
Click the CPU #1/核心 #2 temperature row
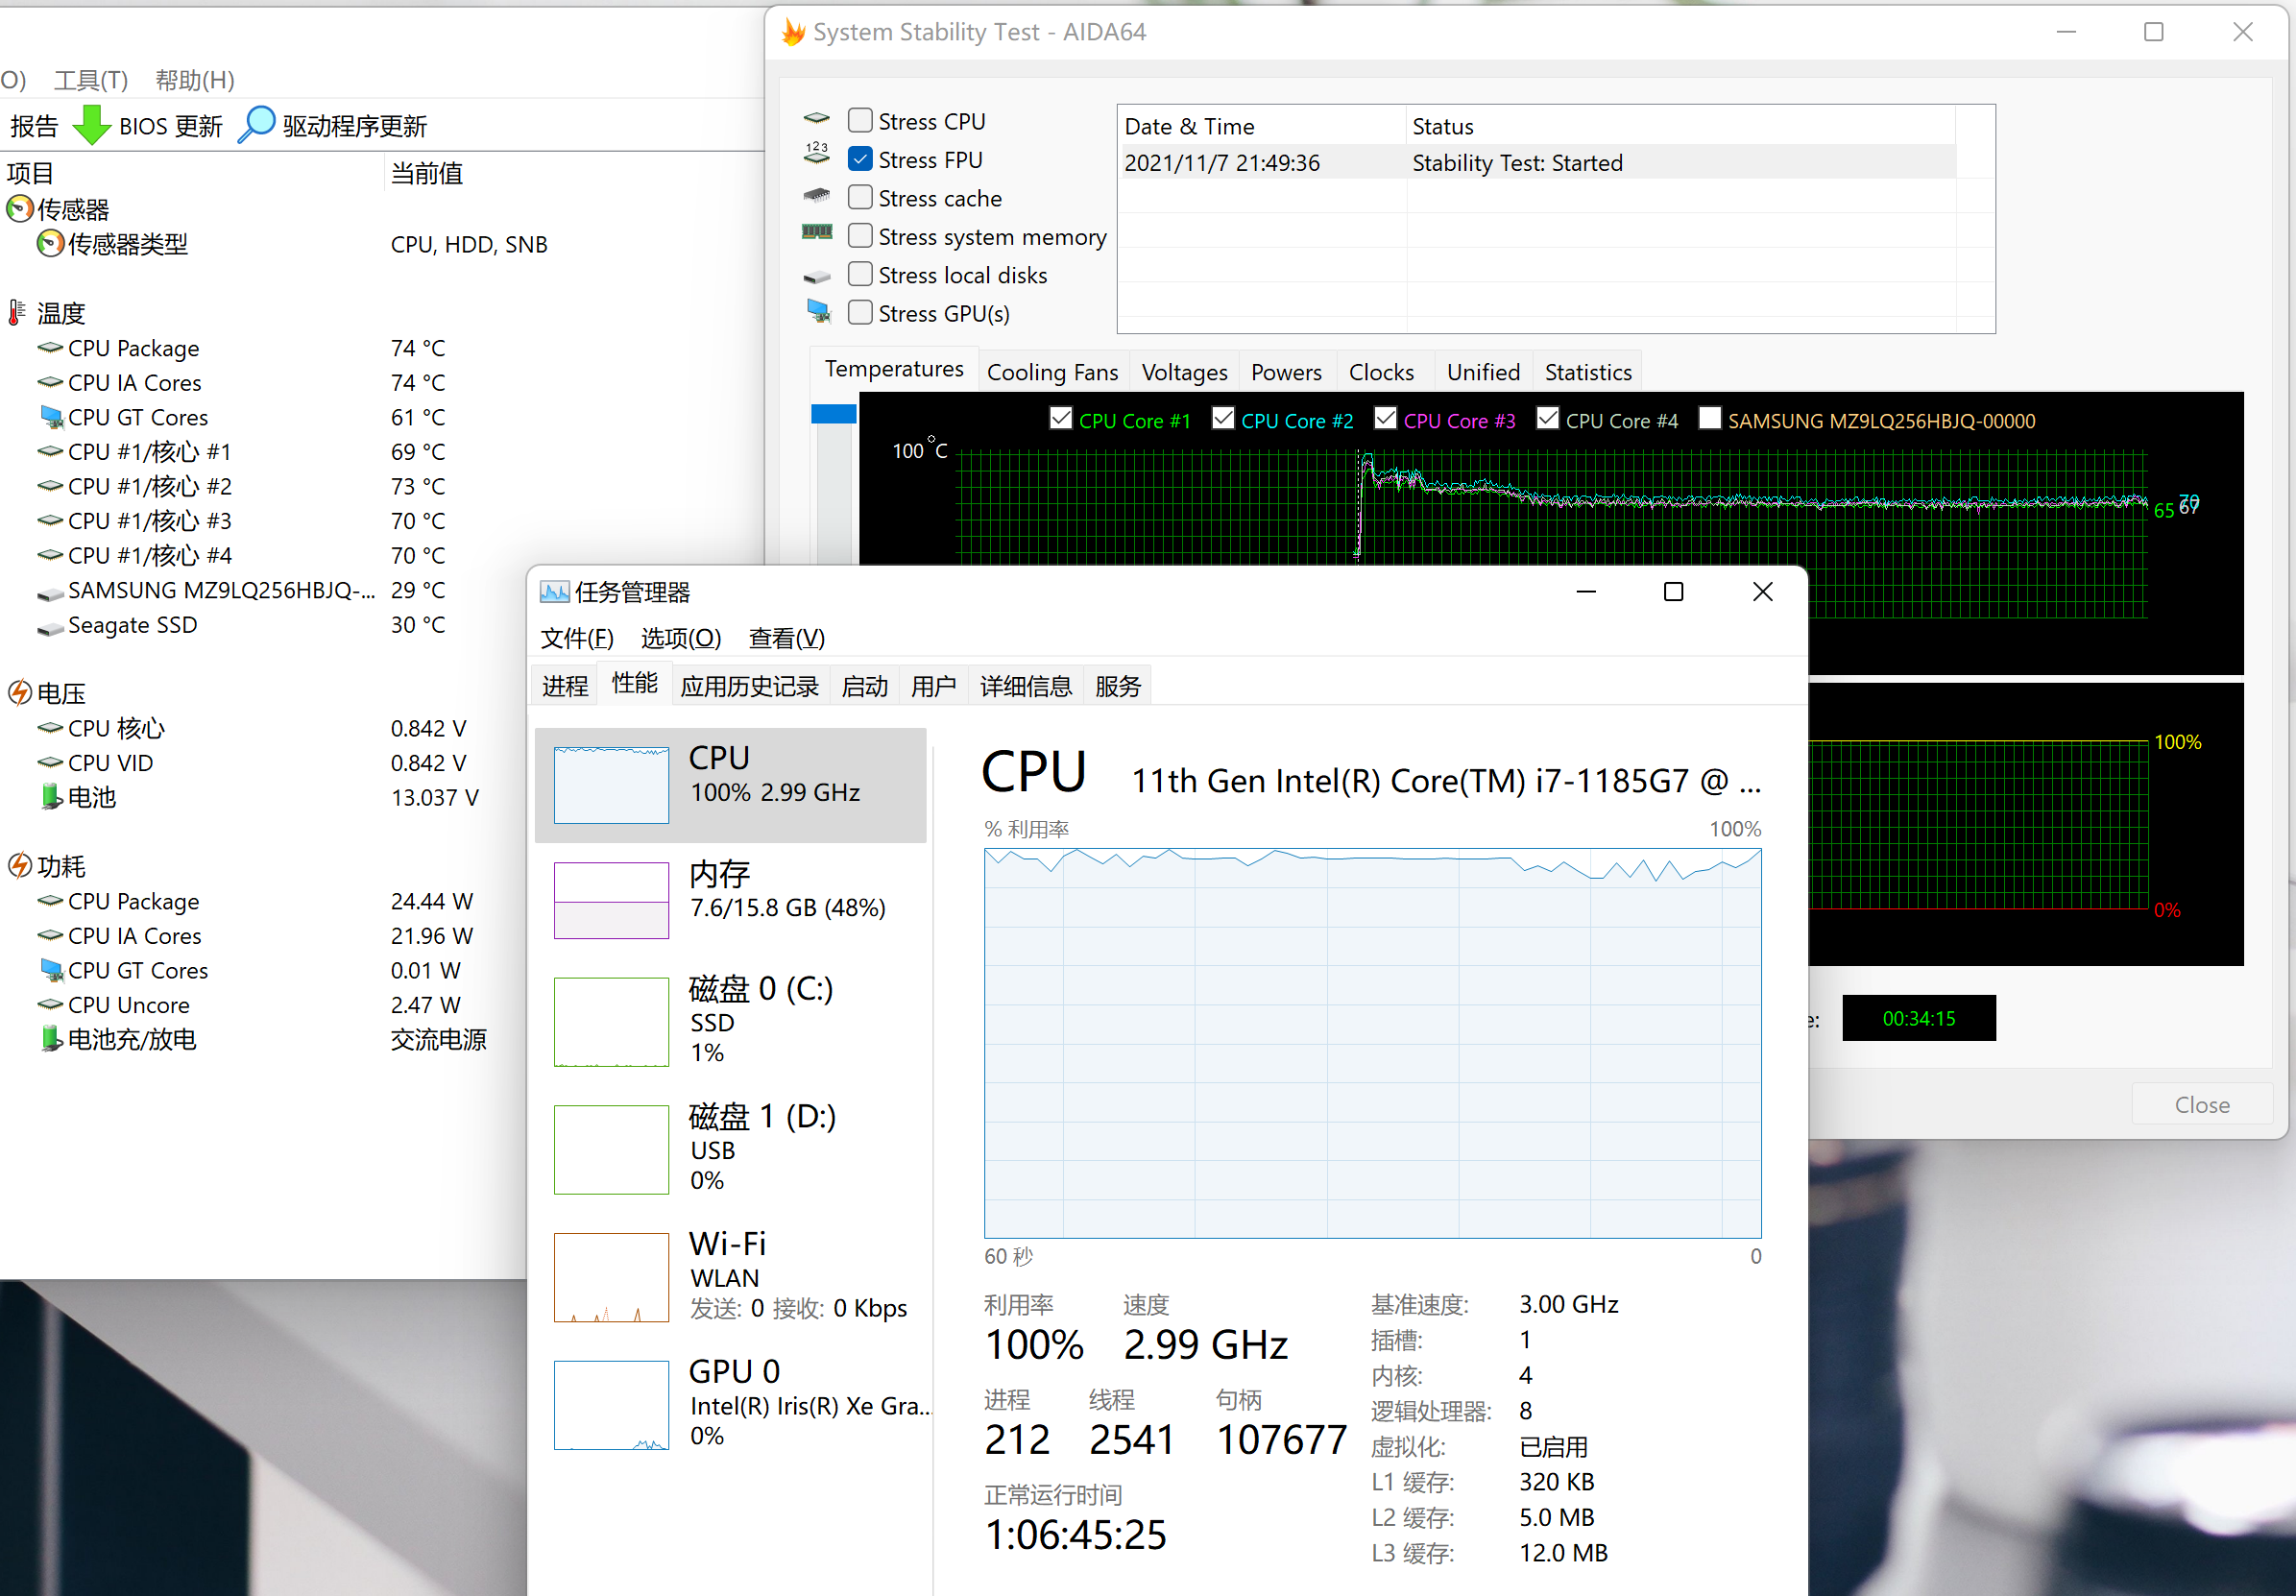(240, 486)
